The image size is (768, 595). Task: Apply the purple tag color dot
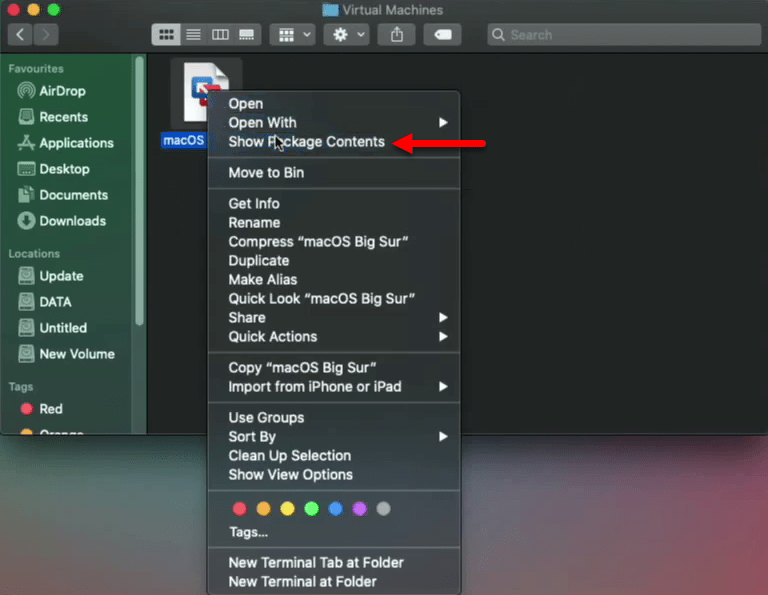[360, 509]
